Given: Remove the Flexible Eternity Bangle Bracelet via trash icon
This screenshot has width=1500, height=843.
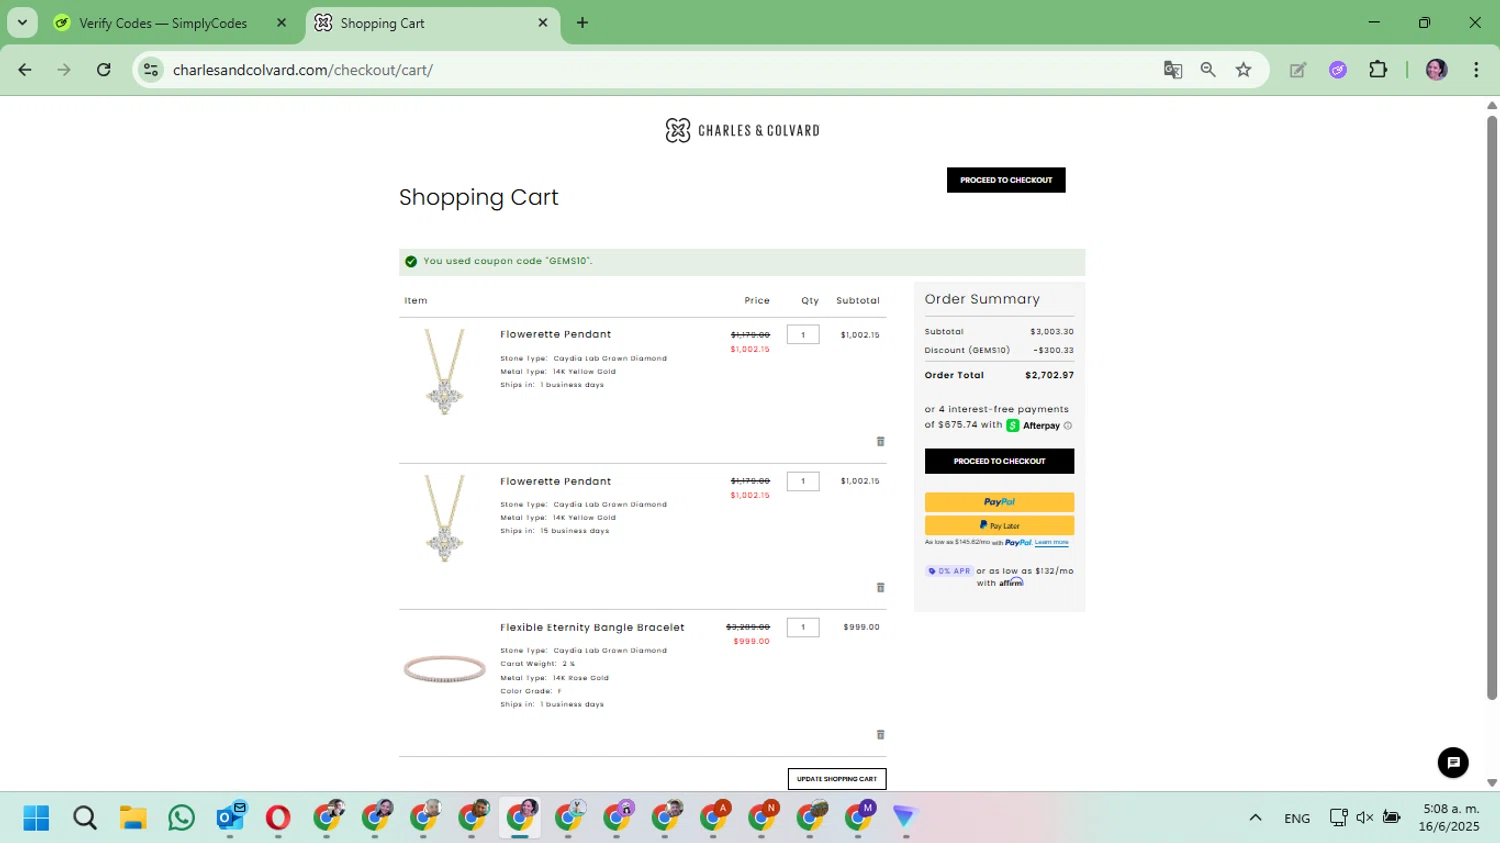Looking at the screenshot, I should (880, 734).
